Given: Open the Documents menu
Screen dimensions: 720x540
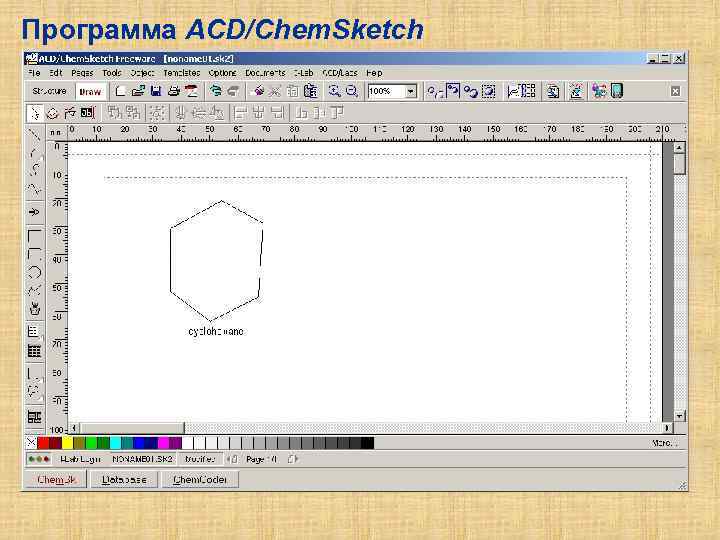Looking at the screenshot, I should [x=265, y=73].
